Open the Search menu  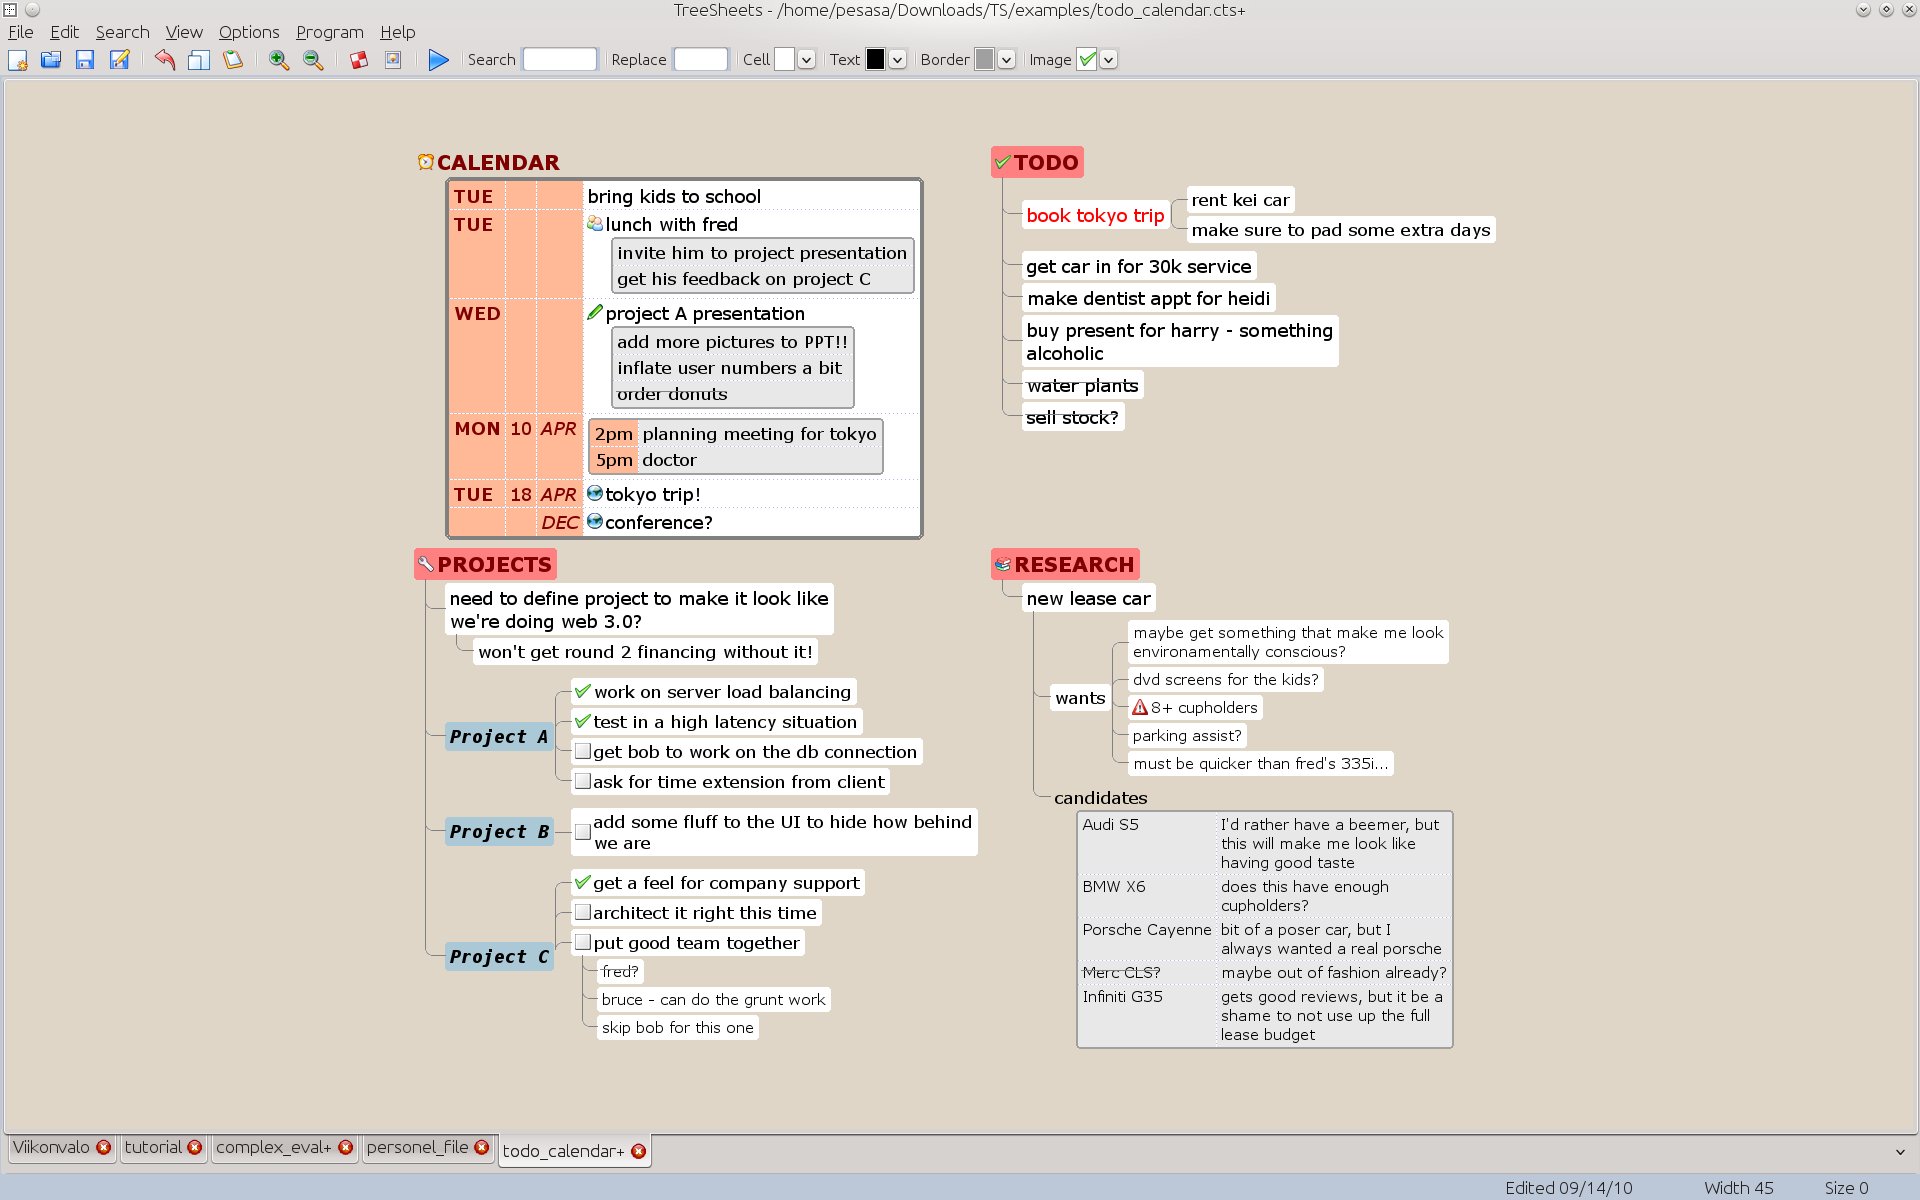click(x=122, y=32)
